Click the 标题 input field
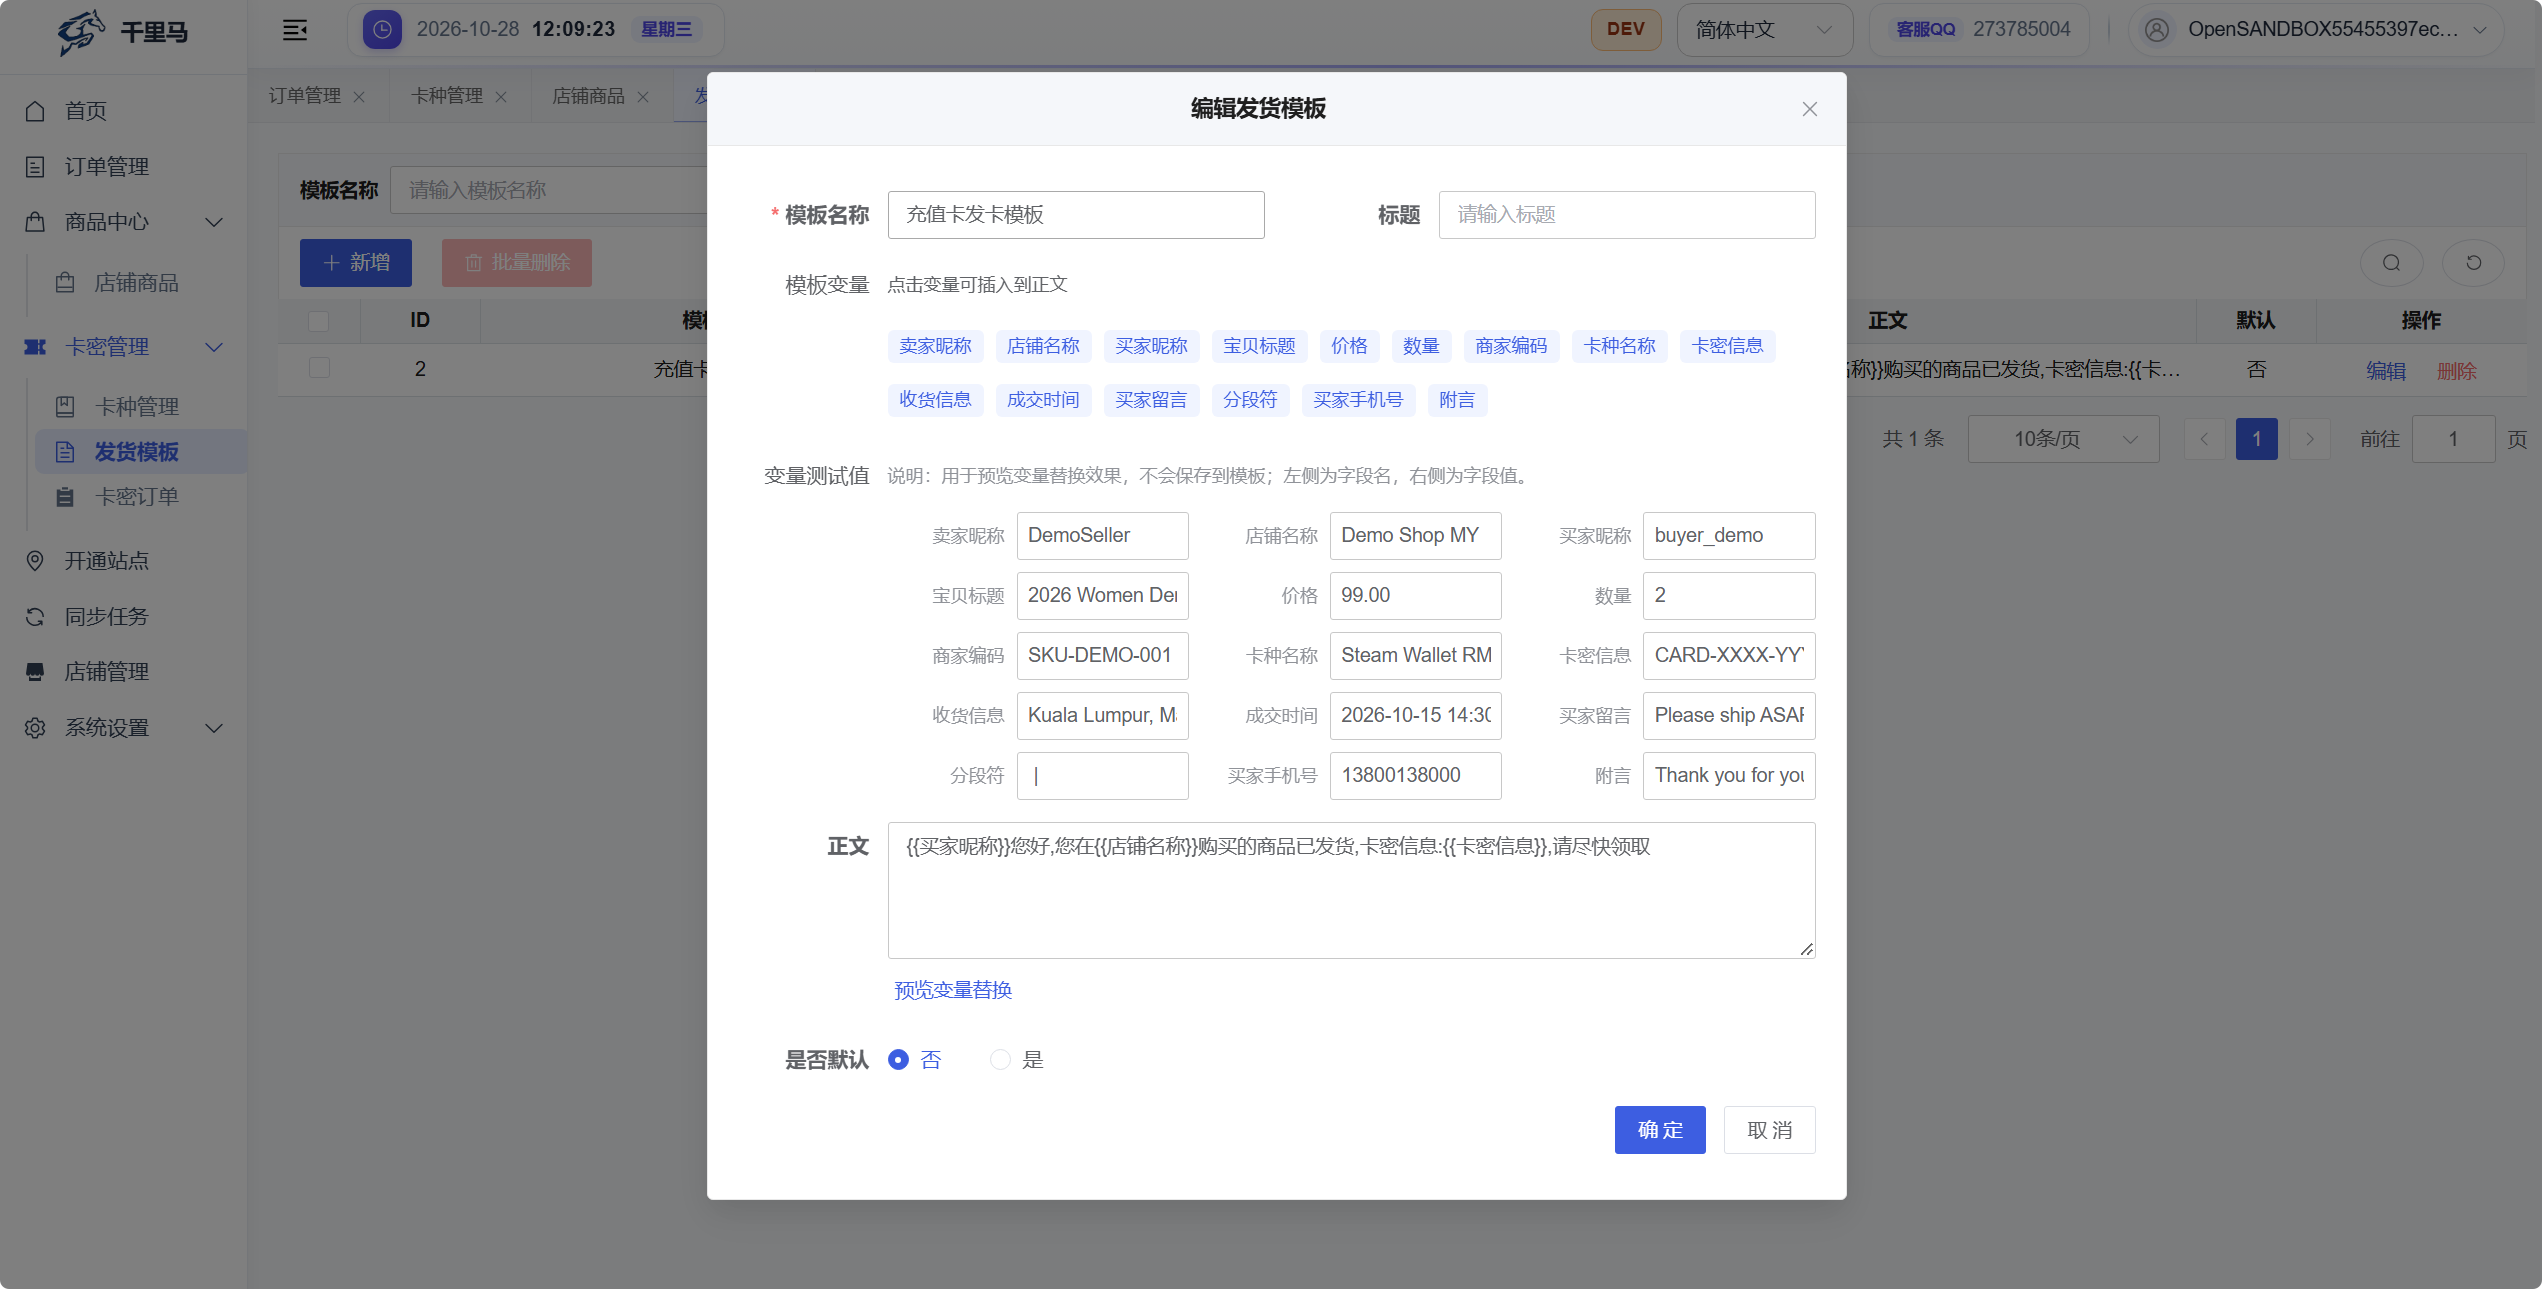Viewport: 2542px width, 1289px height. tap(1626, 215)
